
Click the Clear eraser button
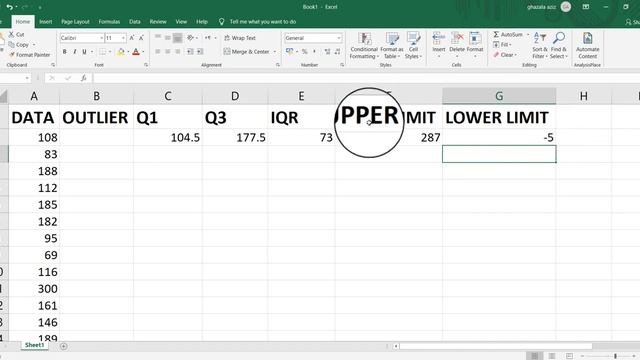point(504,55)
